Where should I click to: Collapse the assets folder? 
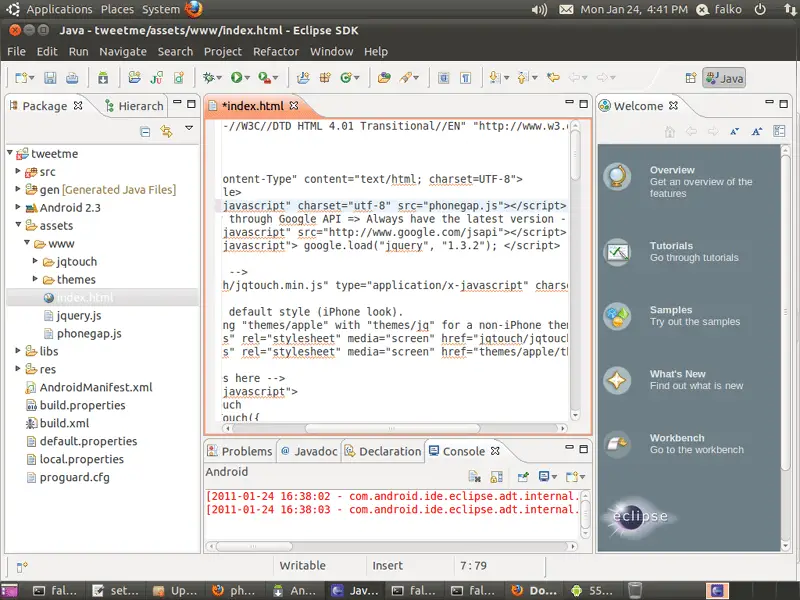(x=18, y=224)
